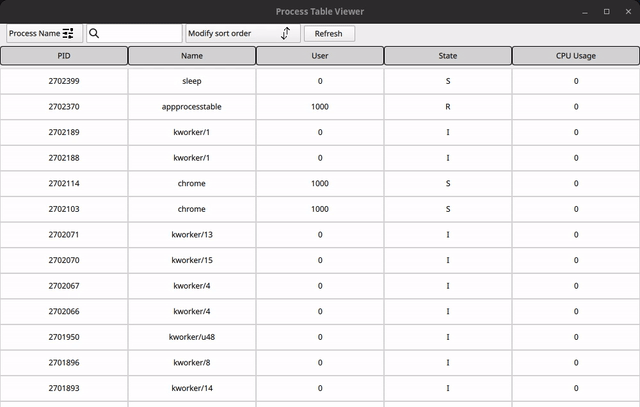Viewport: 640px width, 407px height.
Task: Focus the search text field
Action: 140,34
